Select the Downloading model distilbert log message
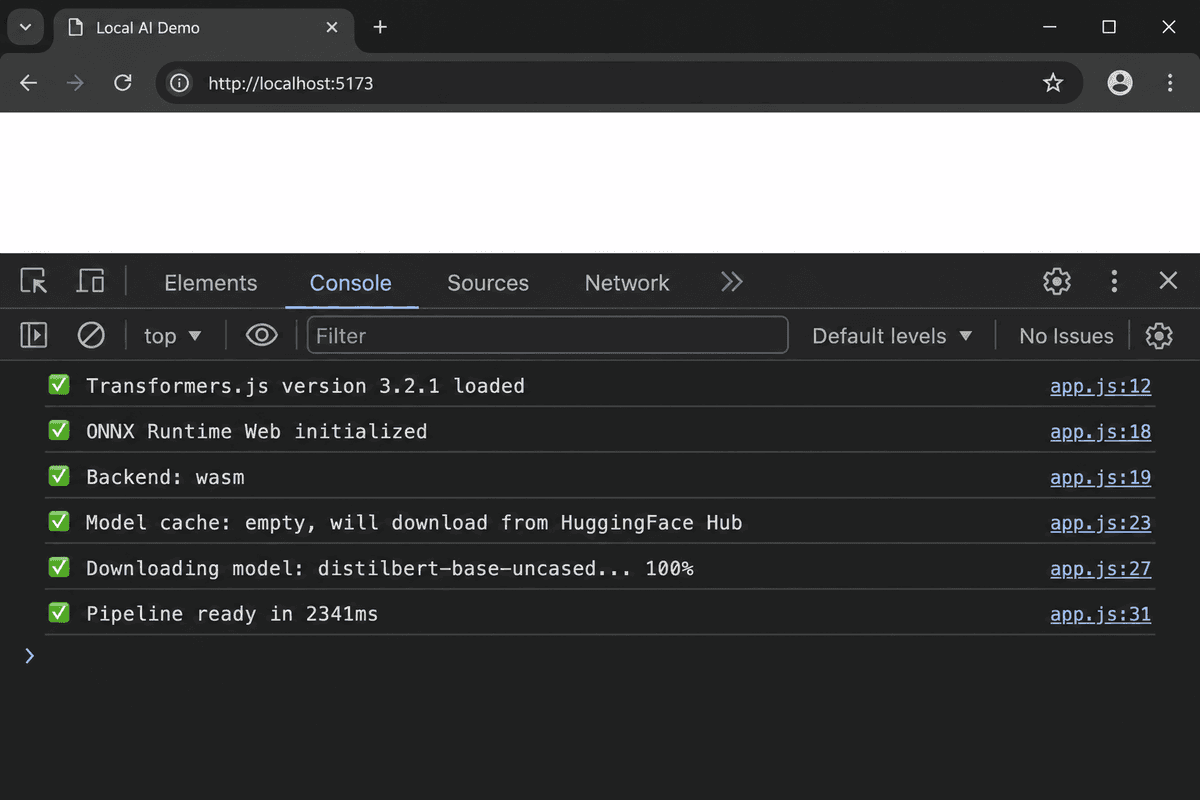 [390, 569]
